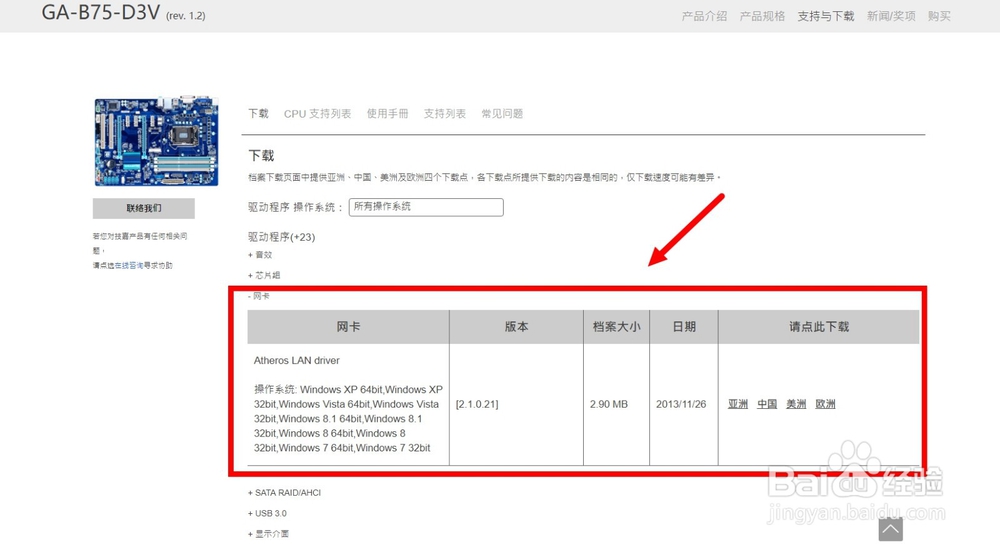Open the 产品介绍 top navigation item

(x=704, y=16)
